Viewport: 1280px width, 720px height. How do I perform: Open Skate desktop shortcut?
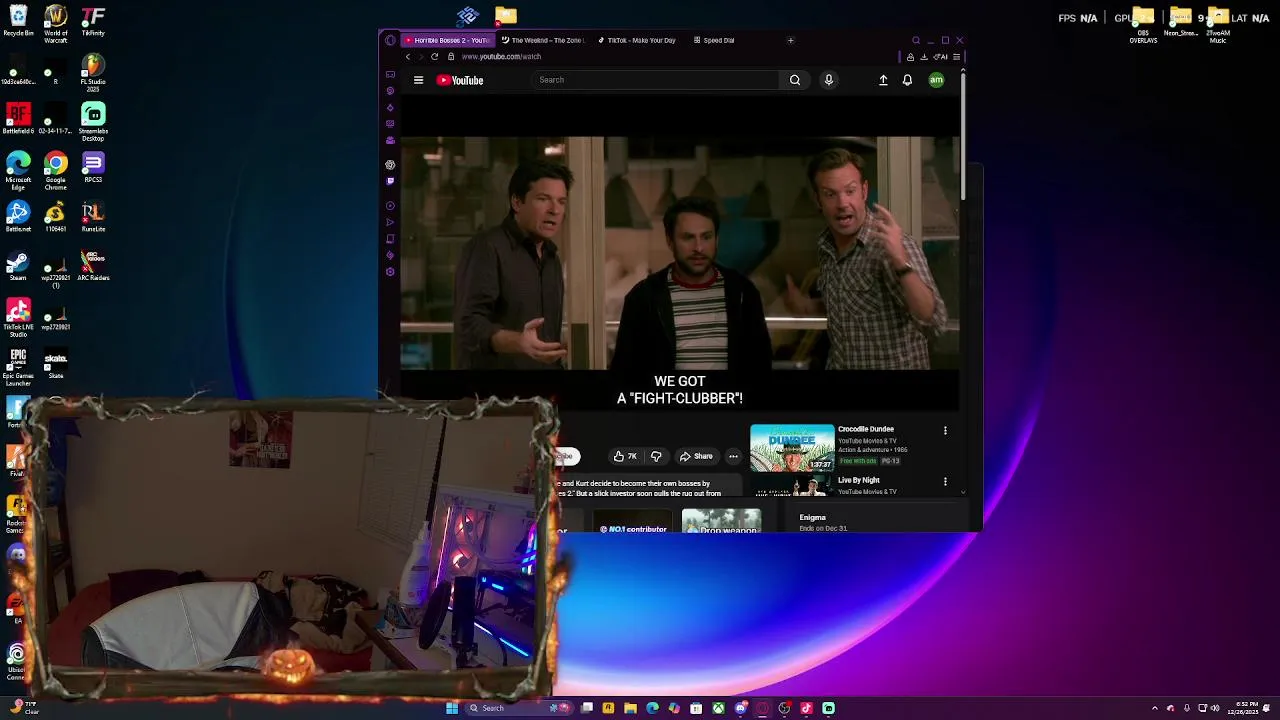(56, 363)
